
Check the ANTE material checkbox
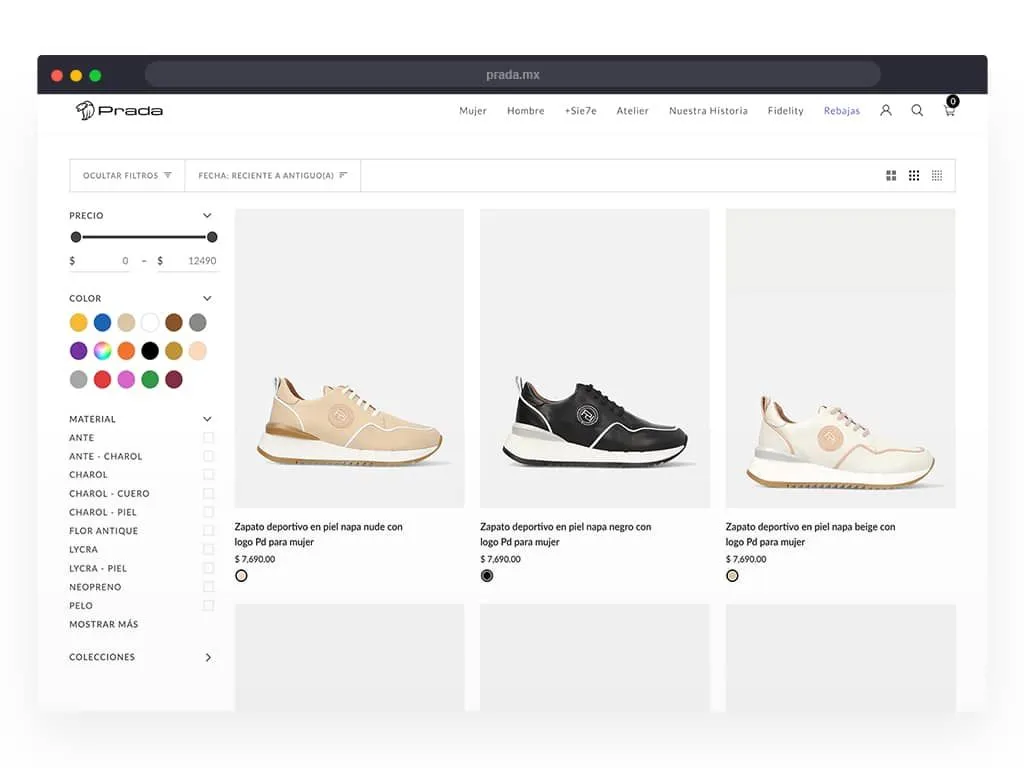pyautogui.click(x=208, y=438)
